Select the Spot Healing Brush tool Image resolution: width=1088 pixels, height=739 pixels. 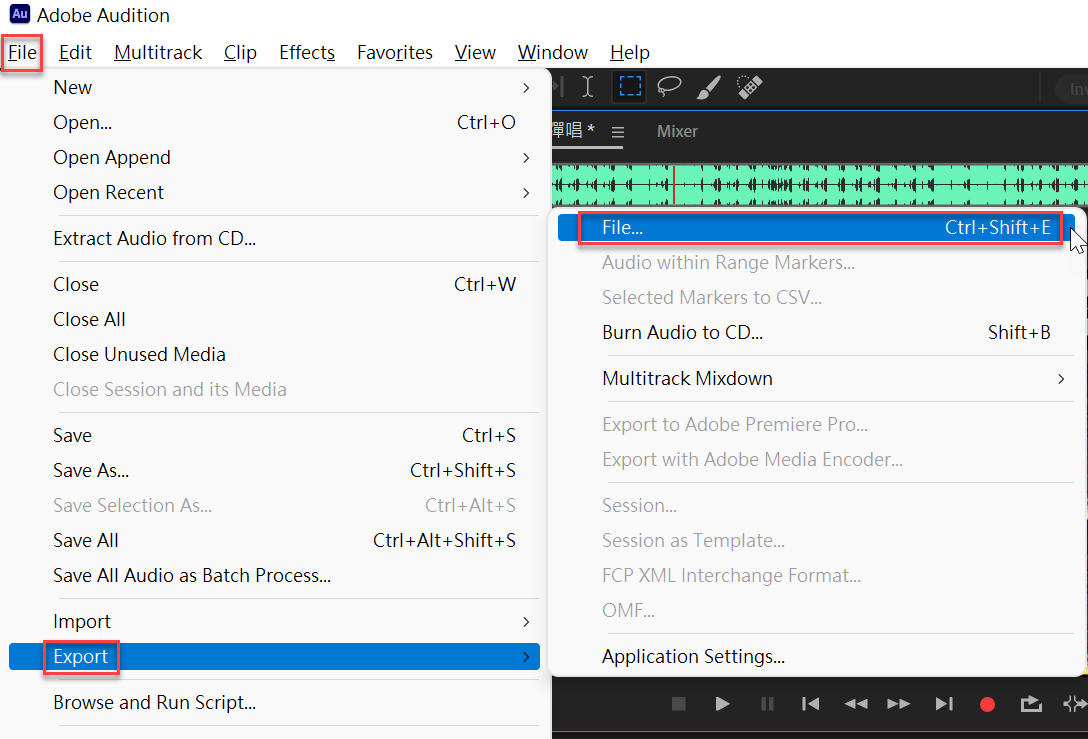(749, 87)
